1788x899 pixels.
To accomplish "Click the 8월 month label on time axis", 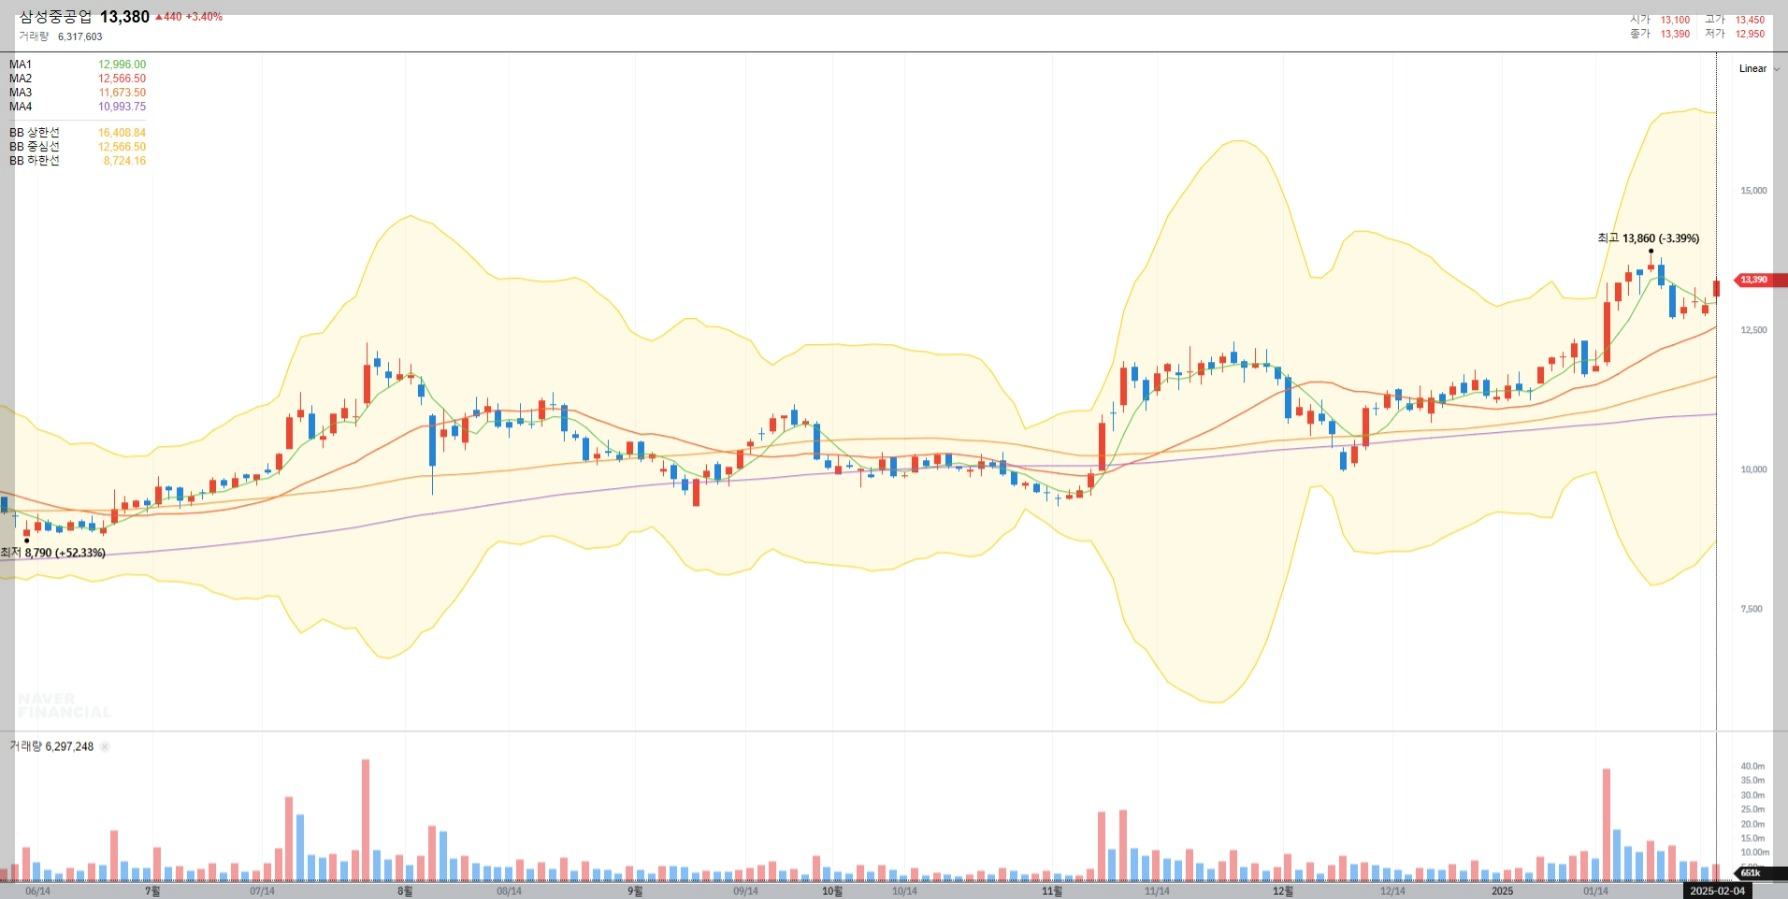I will 405,891.
